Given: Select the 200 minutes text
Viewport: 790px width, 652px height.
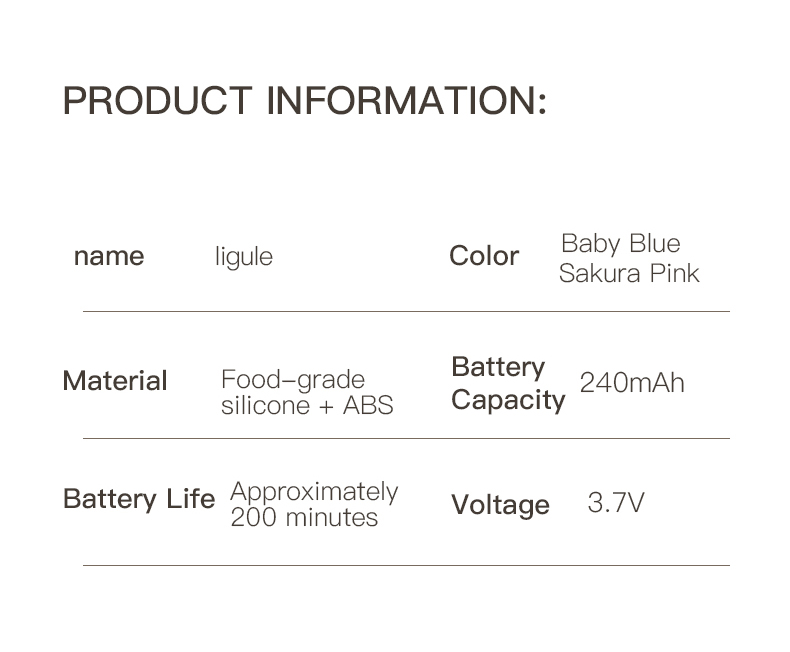Looking at the screenshot, I should tap(304, 518).
